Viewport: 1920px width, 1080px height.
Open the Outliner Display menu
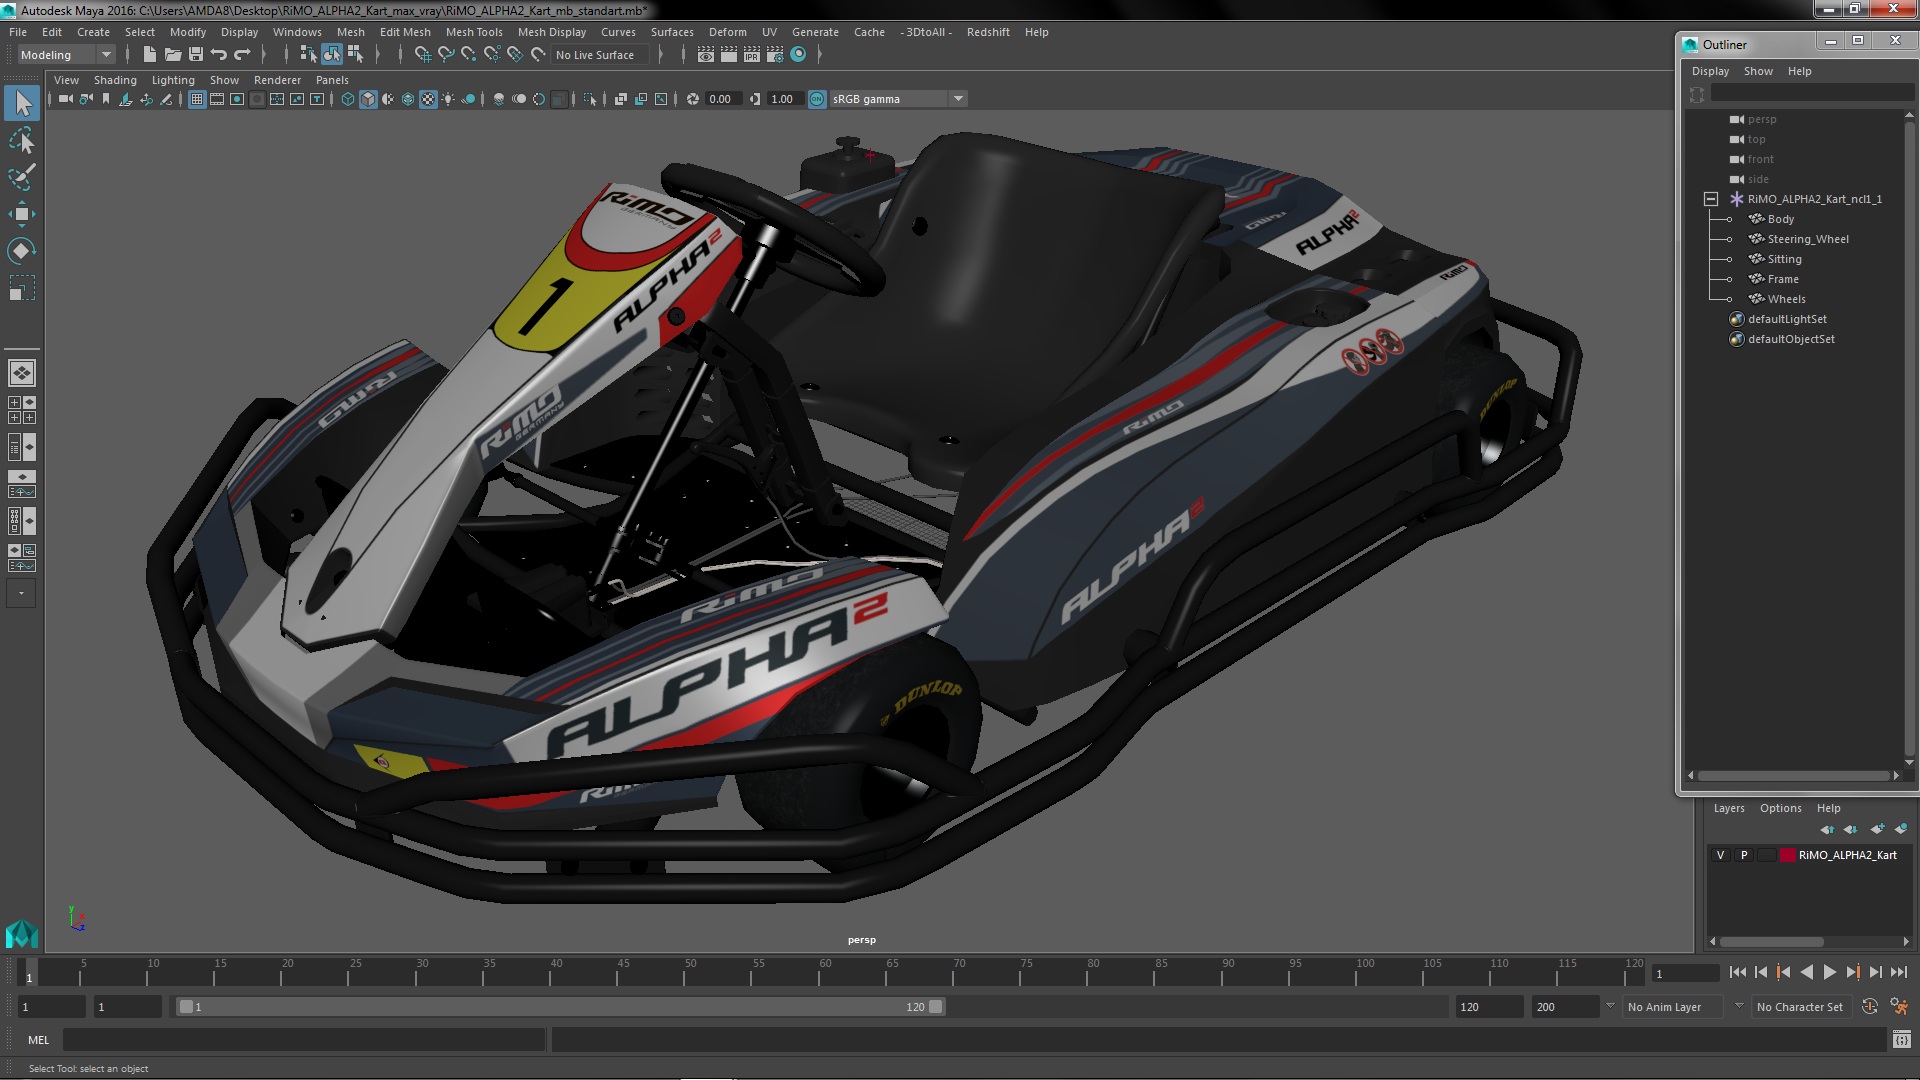click(x=1710, y=71)
